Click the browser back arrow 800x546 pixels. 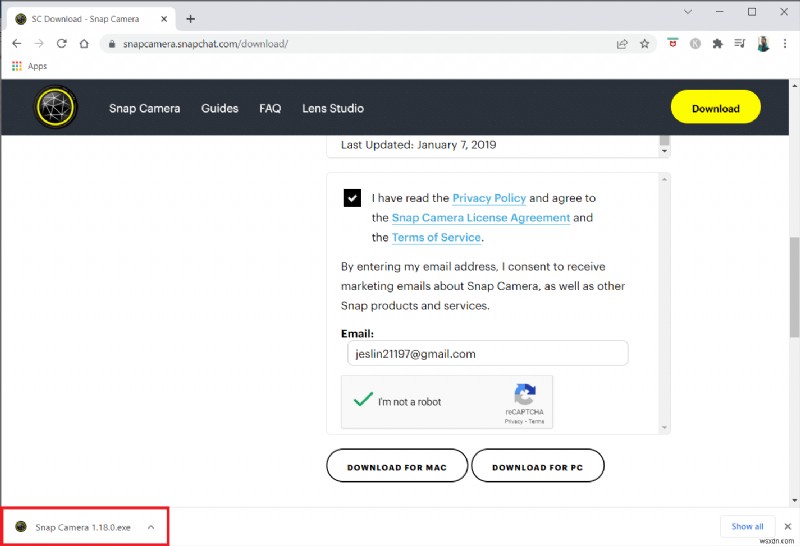pyautogui.click(x=17, y=44)
